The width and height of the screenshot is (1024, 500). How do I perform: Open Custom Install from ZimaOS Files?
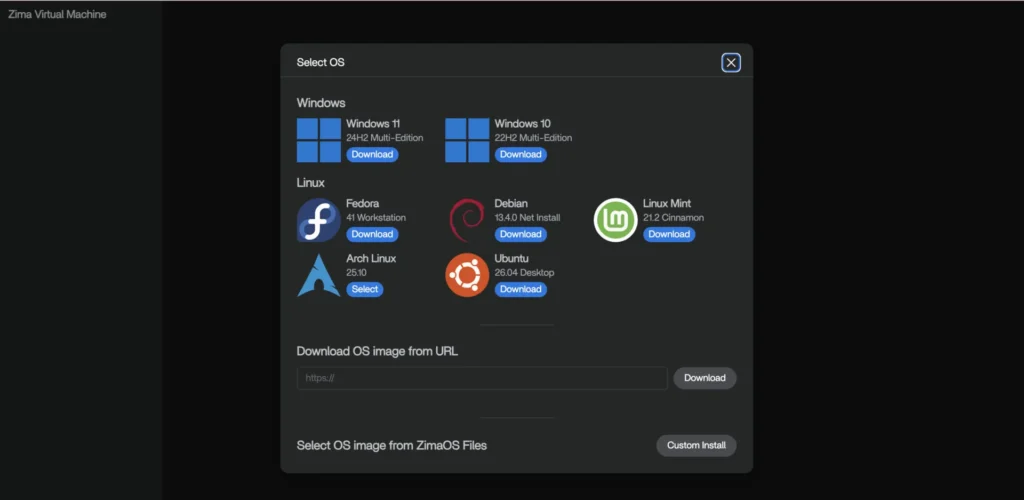pos(696,446)
